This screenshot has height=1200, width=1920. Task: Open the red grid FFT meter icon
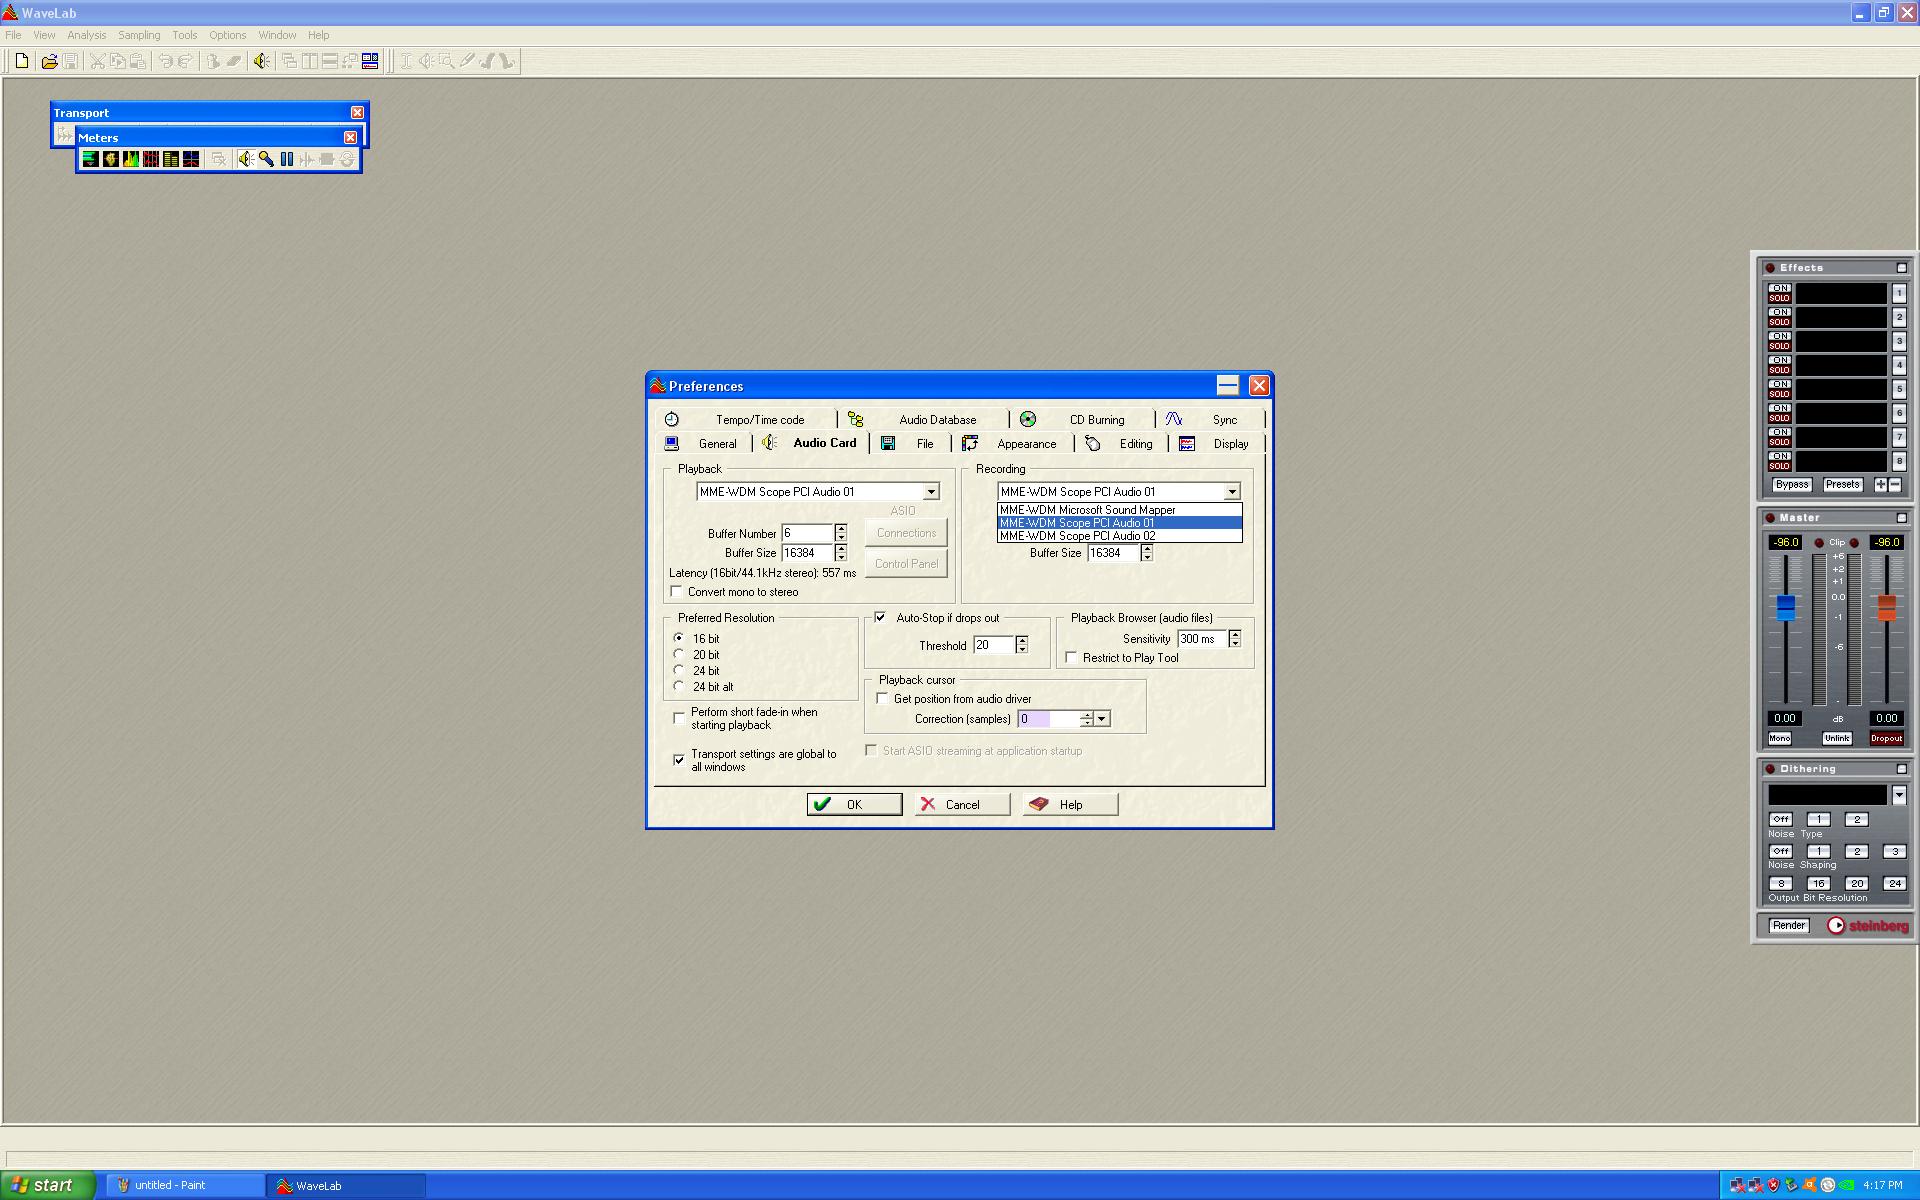150,159
